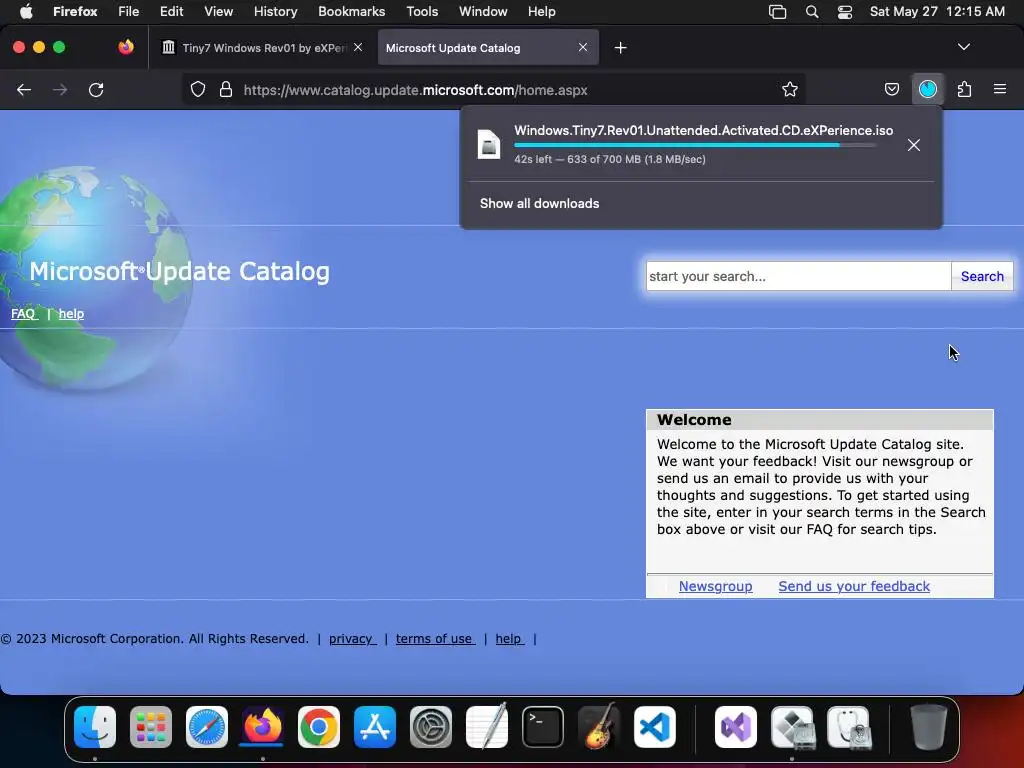Click Stage Manager menu bar icon

click(777, 12)
